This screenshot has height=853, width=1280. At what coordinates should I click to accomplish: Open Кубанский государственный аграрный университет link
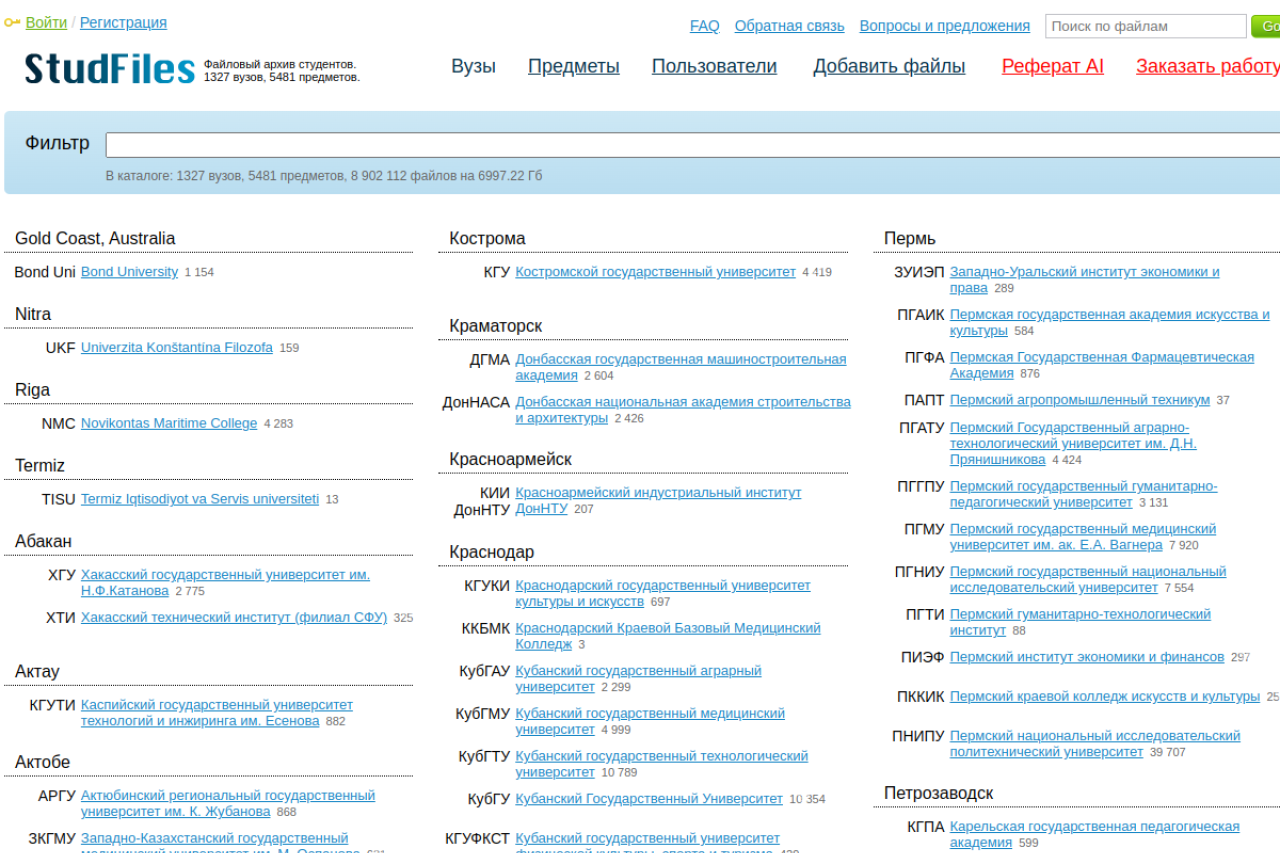639,679
